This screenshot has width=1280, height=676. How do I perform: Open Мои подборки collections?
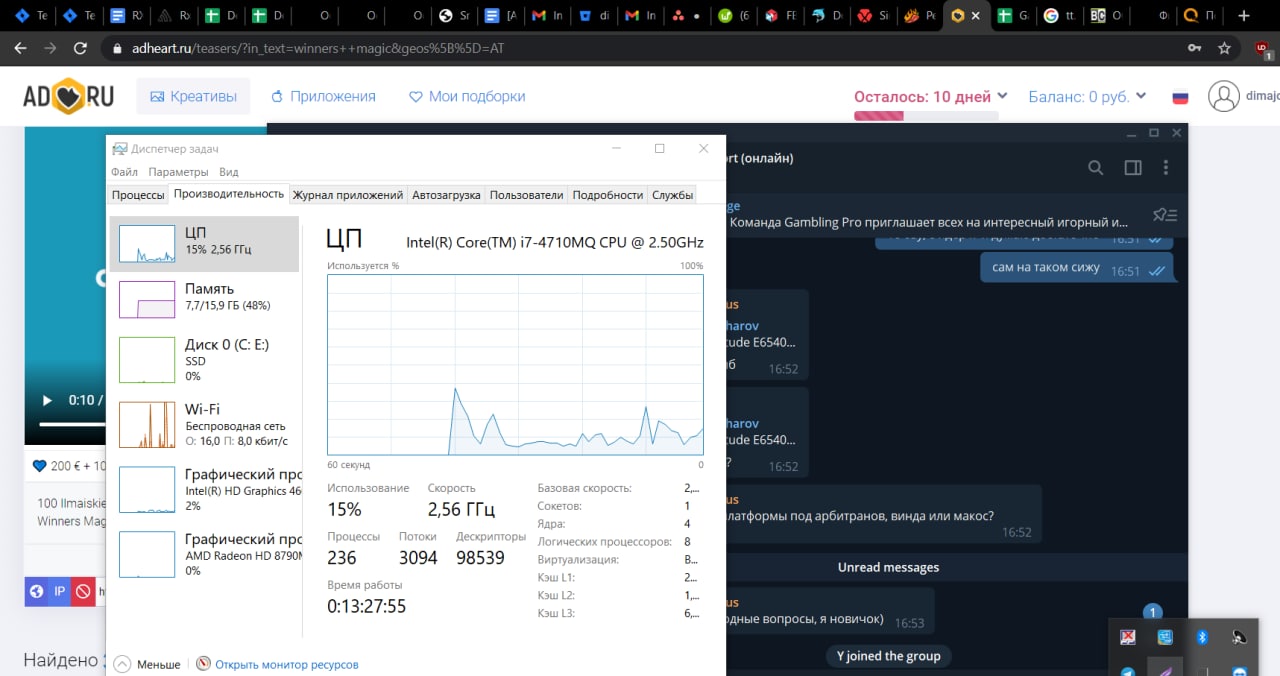[467, 96]
